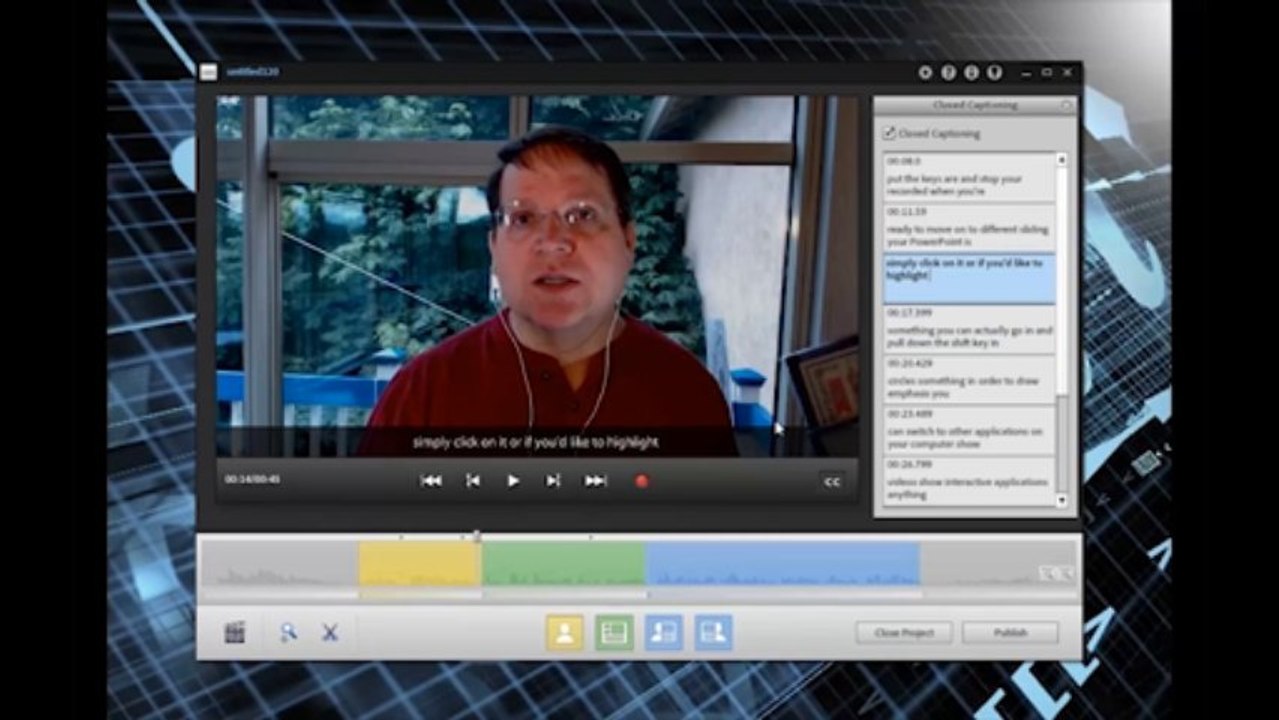
Task: Select the pan and zoom magnifier tool
Action: [x=288, y=632]
